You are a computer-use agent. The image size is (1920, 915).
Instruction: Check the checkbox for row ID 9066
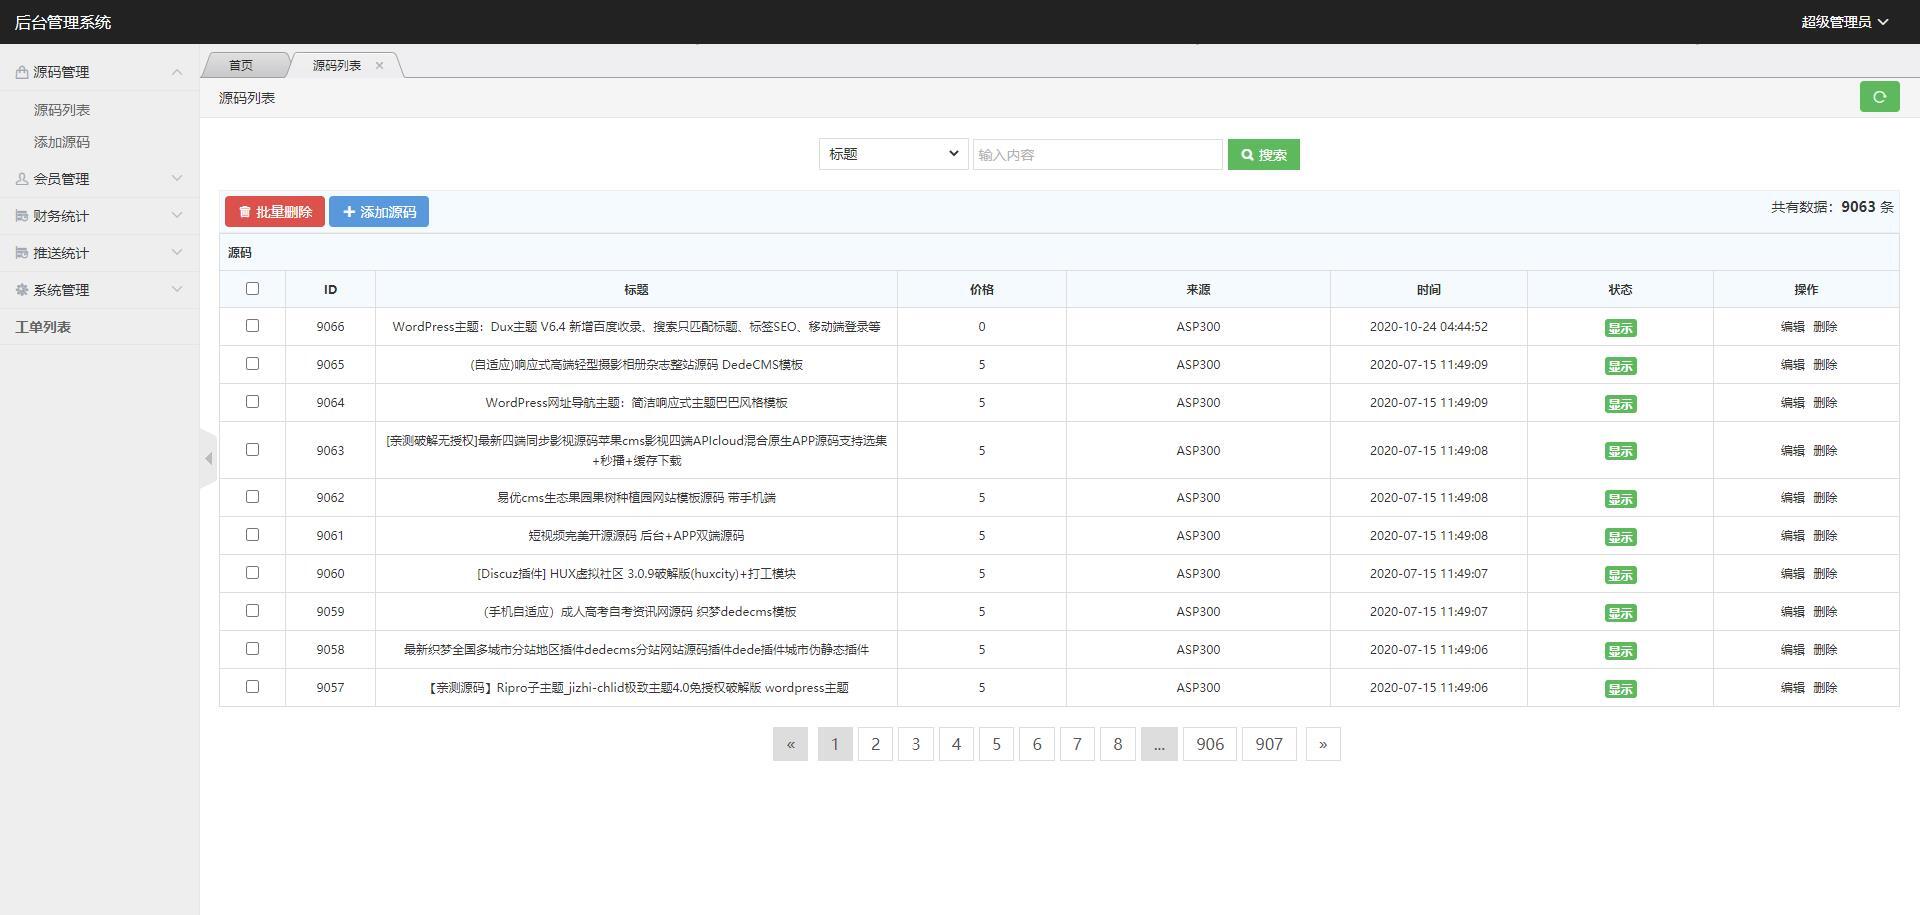252,326
